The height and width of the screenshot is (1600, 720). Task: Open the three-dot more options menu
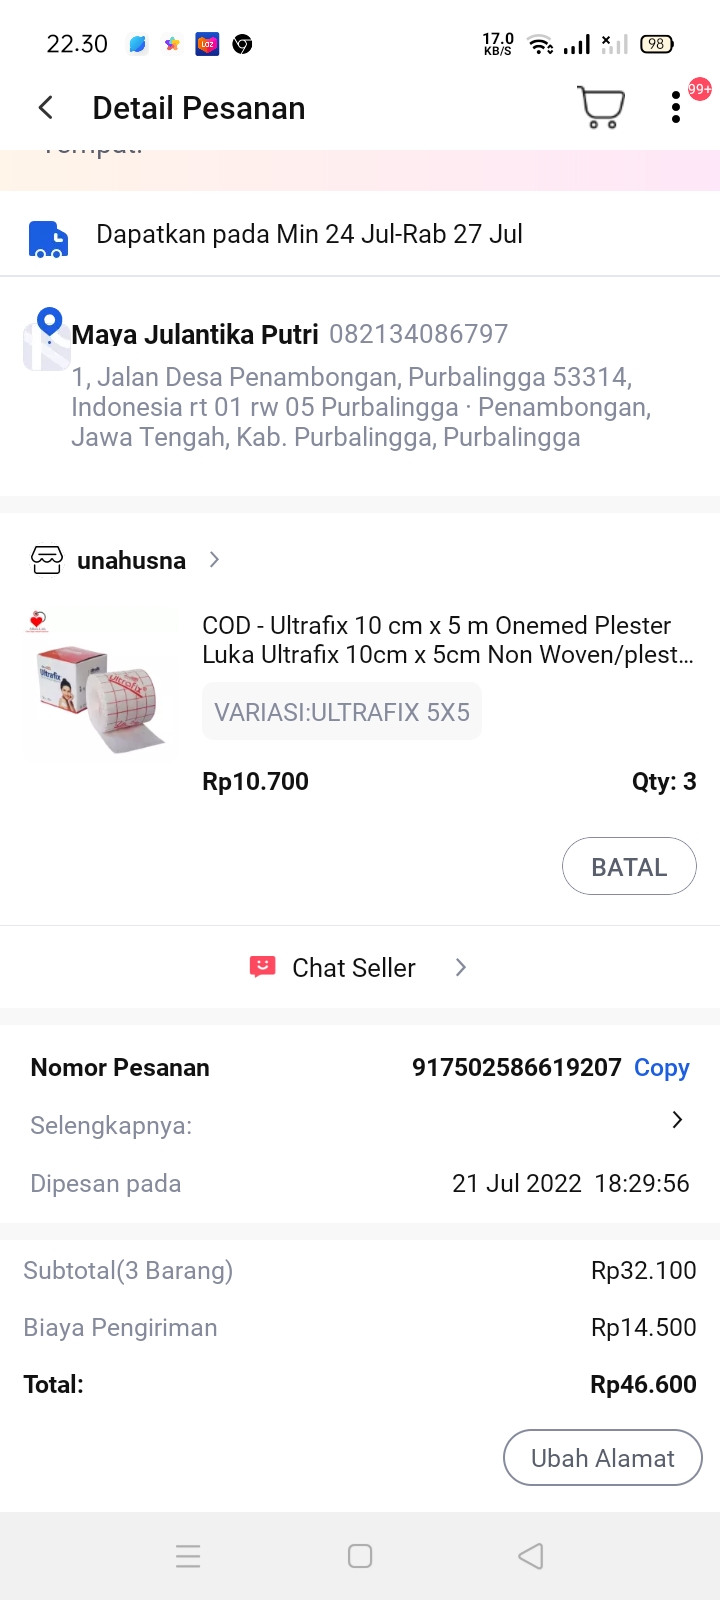pyautogui.click(x=676, y=107)
